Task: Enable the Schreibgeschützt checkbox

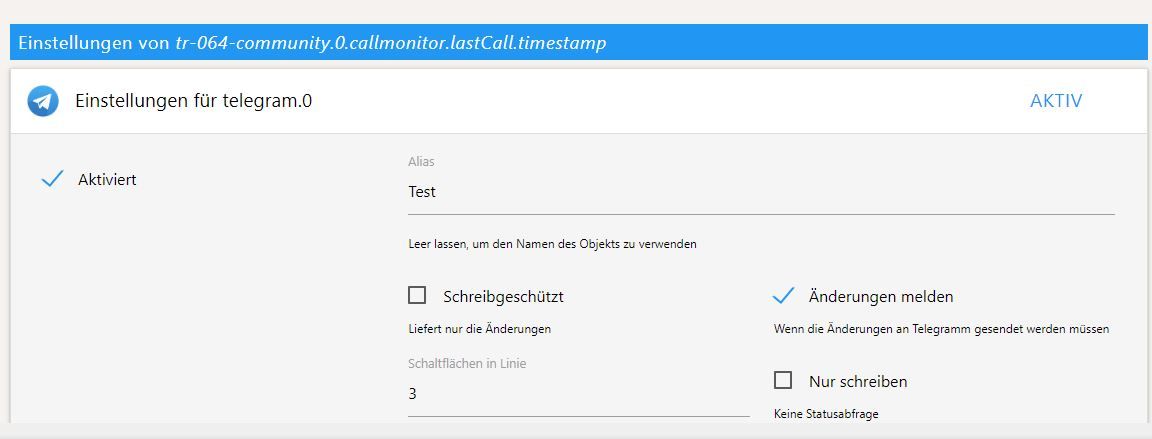Action: [x=417, y=295]
